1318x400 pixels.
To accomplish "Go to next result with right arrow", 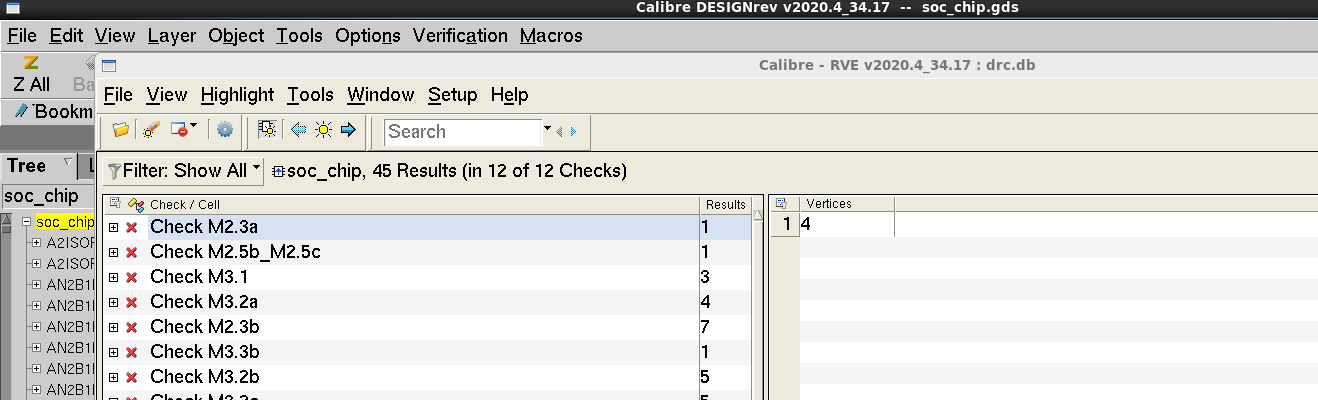I will point(348,130).
